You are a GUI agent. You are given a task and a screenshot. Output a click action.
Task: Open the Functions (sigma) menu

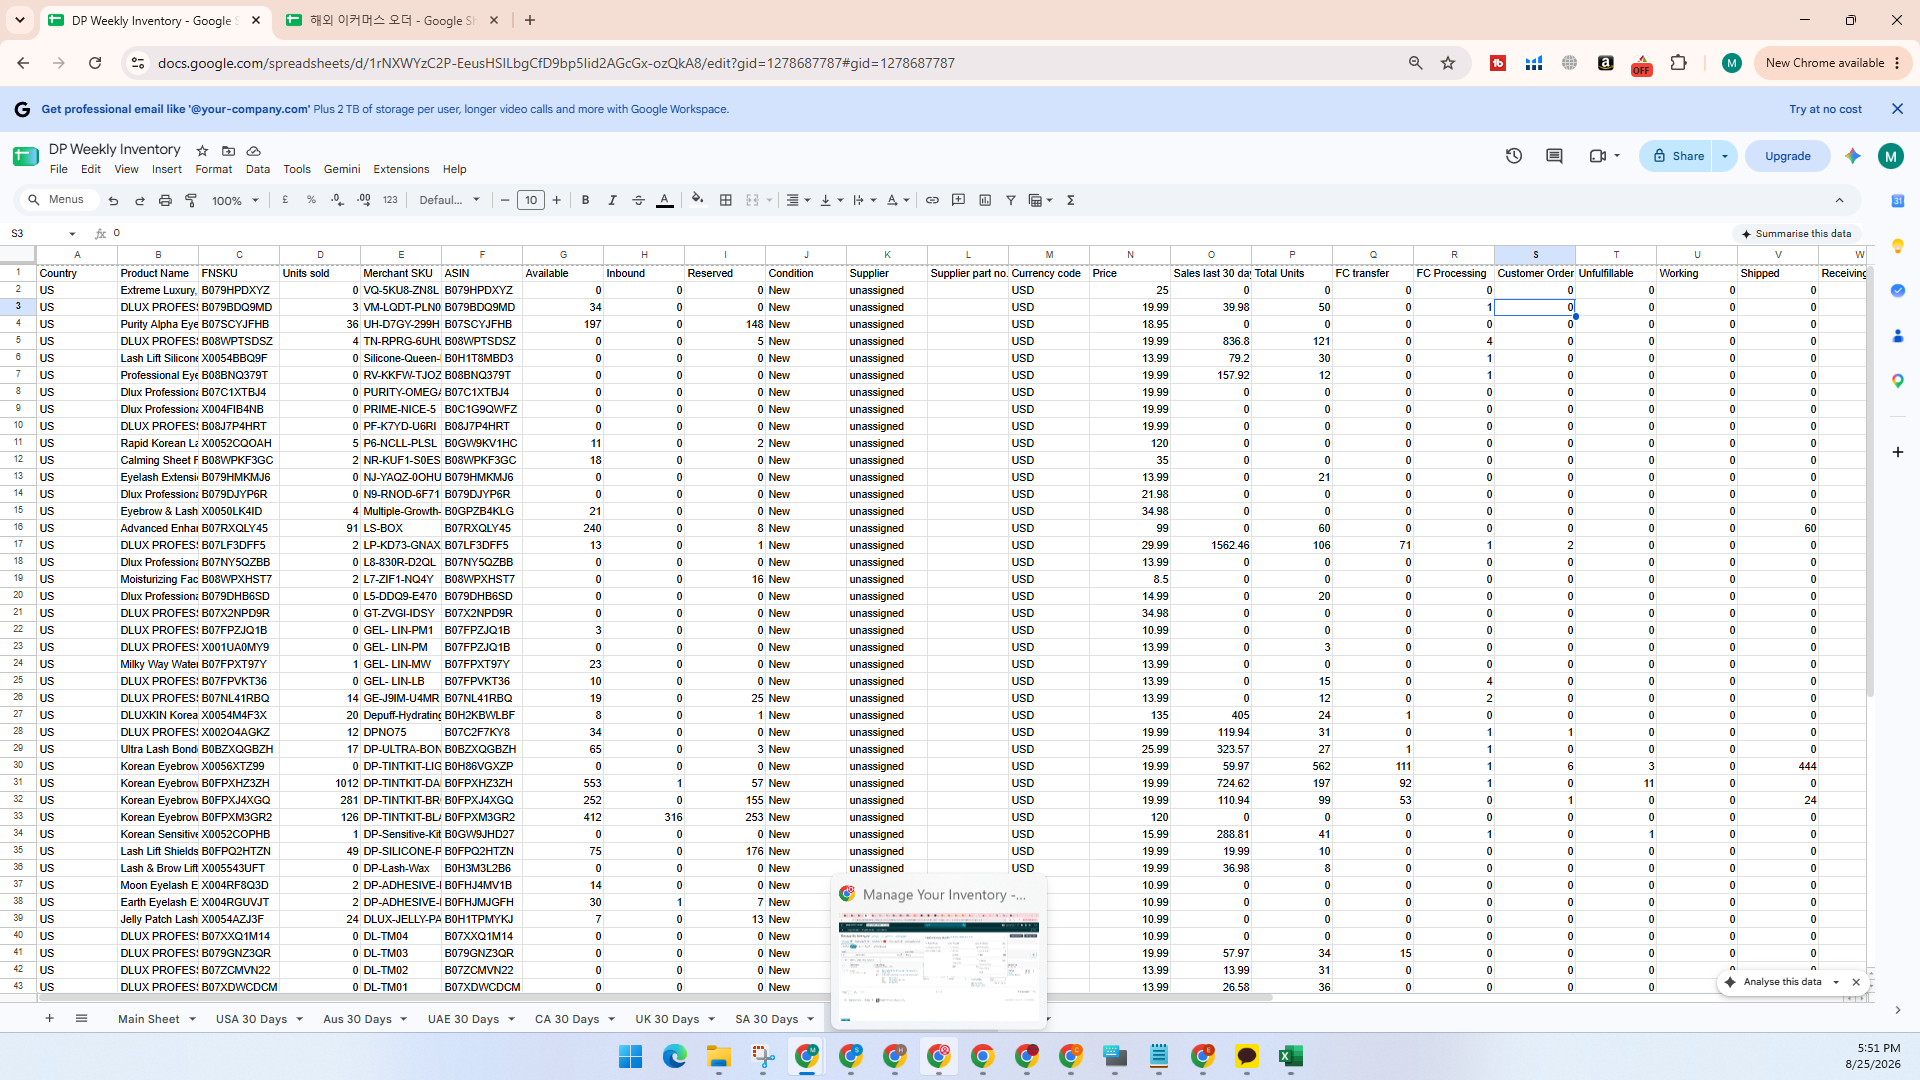click(1070, 200)
